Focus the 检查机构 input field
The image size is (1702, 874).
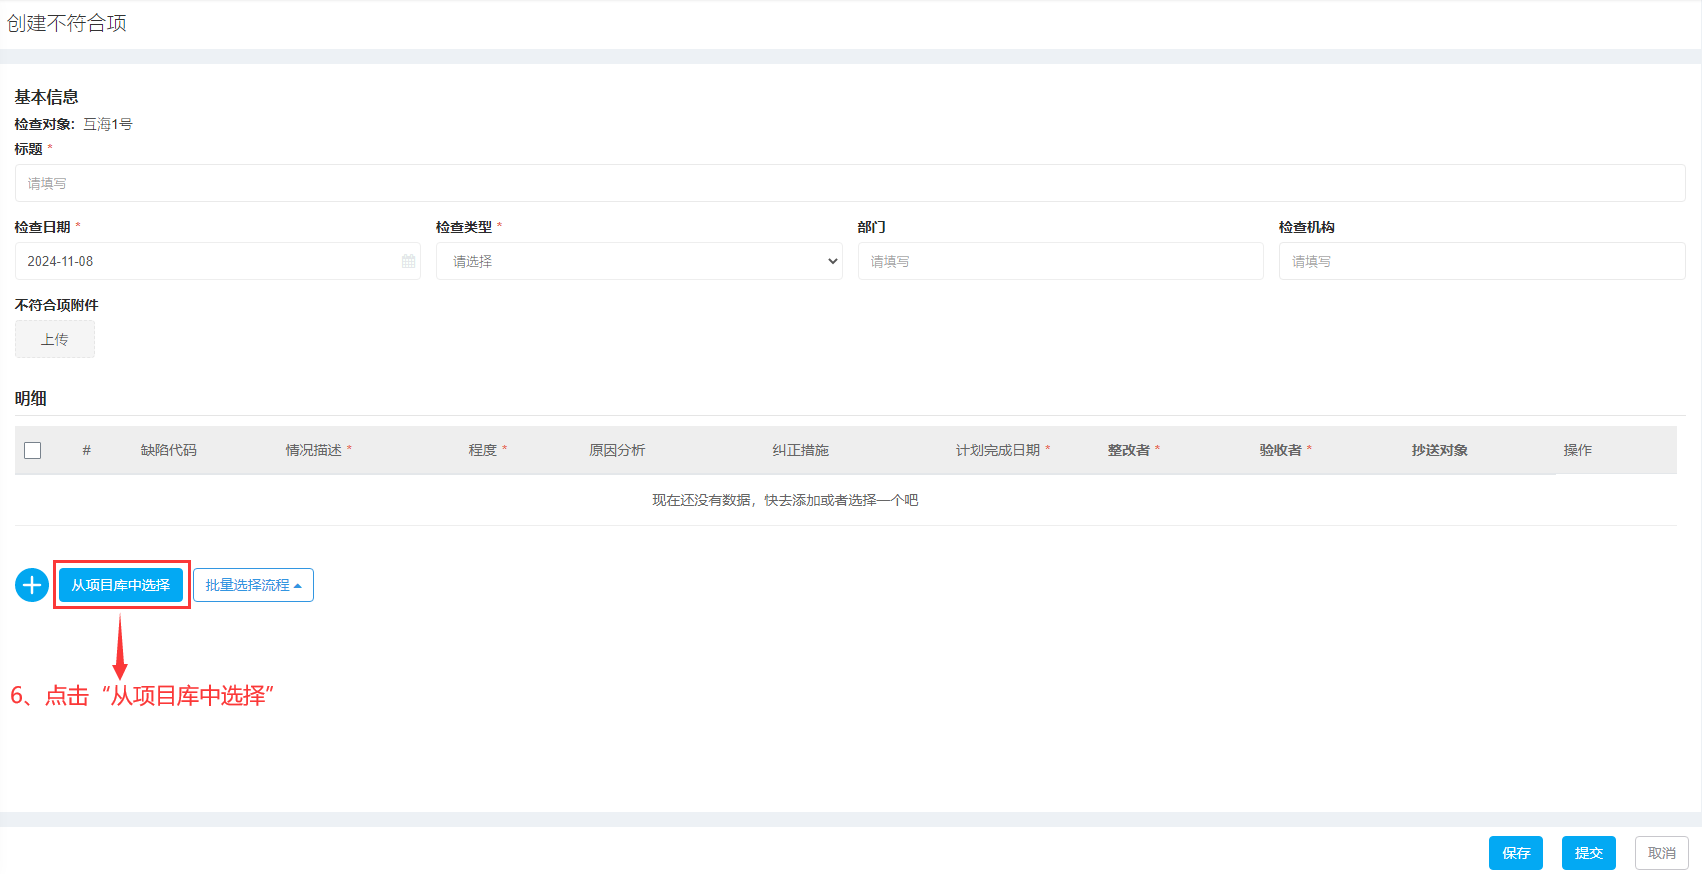[1482, 261]
